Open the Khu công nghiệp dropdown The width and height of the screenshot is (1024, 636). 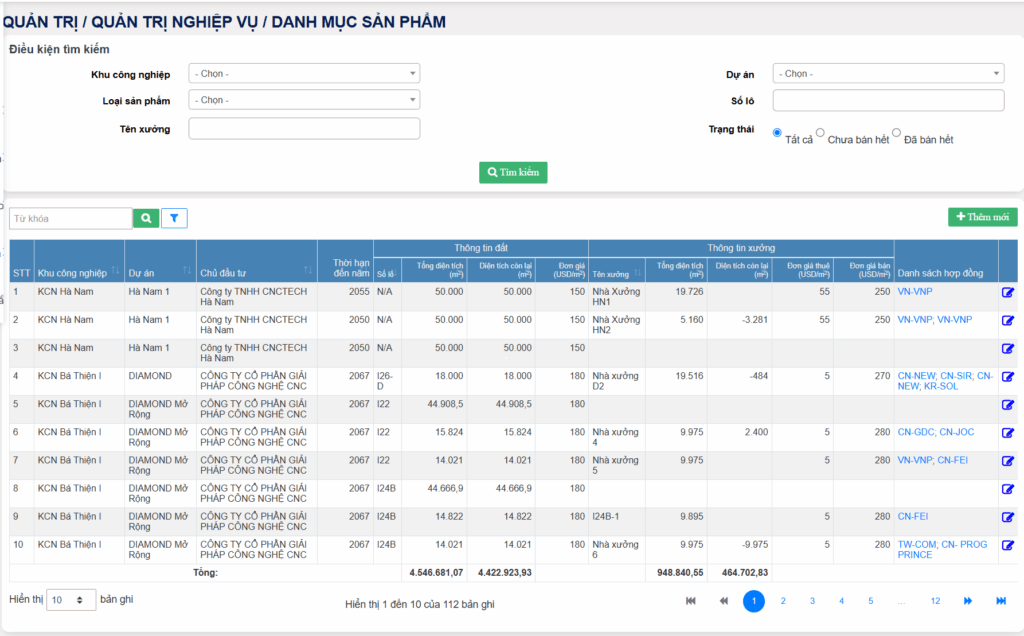(304, 73)
